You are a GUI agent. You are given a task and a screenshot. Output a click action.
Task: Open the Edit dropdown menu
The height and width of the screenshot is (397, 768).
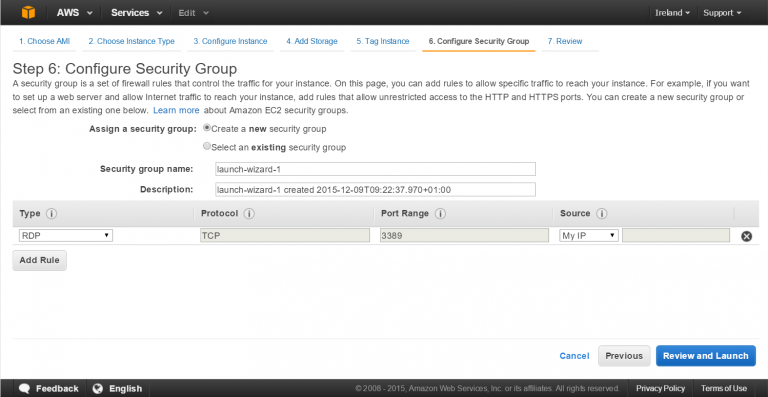pos(193,13)
